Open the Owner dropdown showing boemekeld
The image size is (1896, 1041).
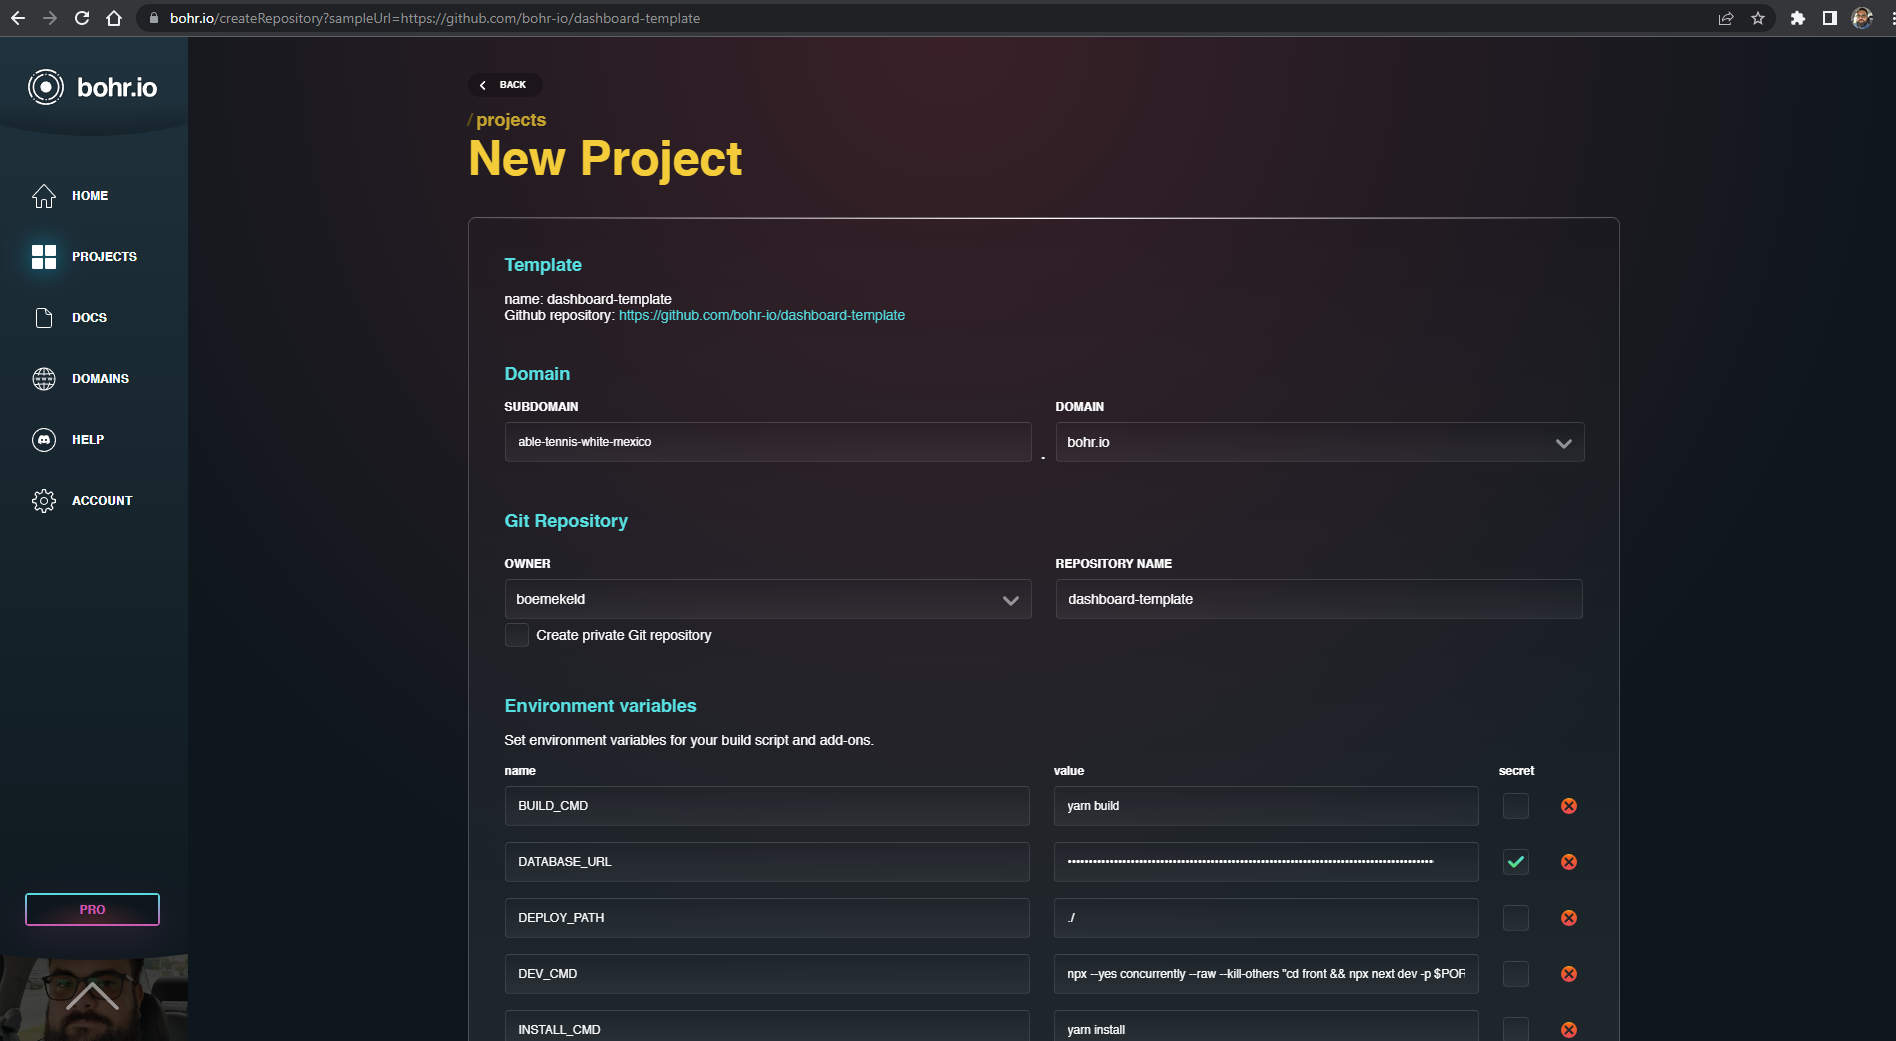click(768, 599)
